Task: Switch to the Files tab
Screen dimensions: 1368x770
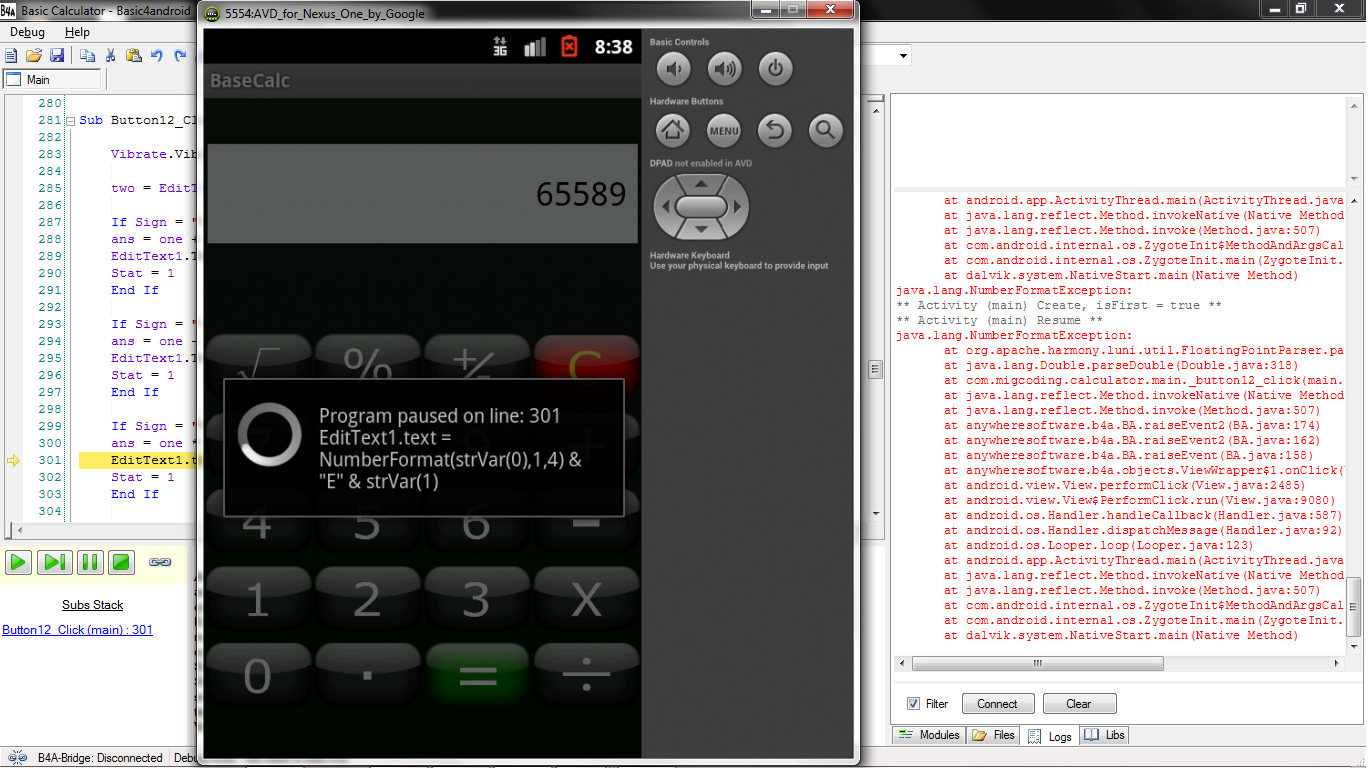Action: (993, 735)
